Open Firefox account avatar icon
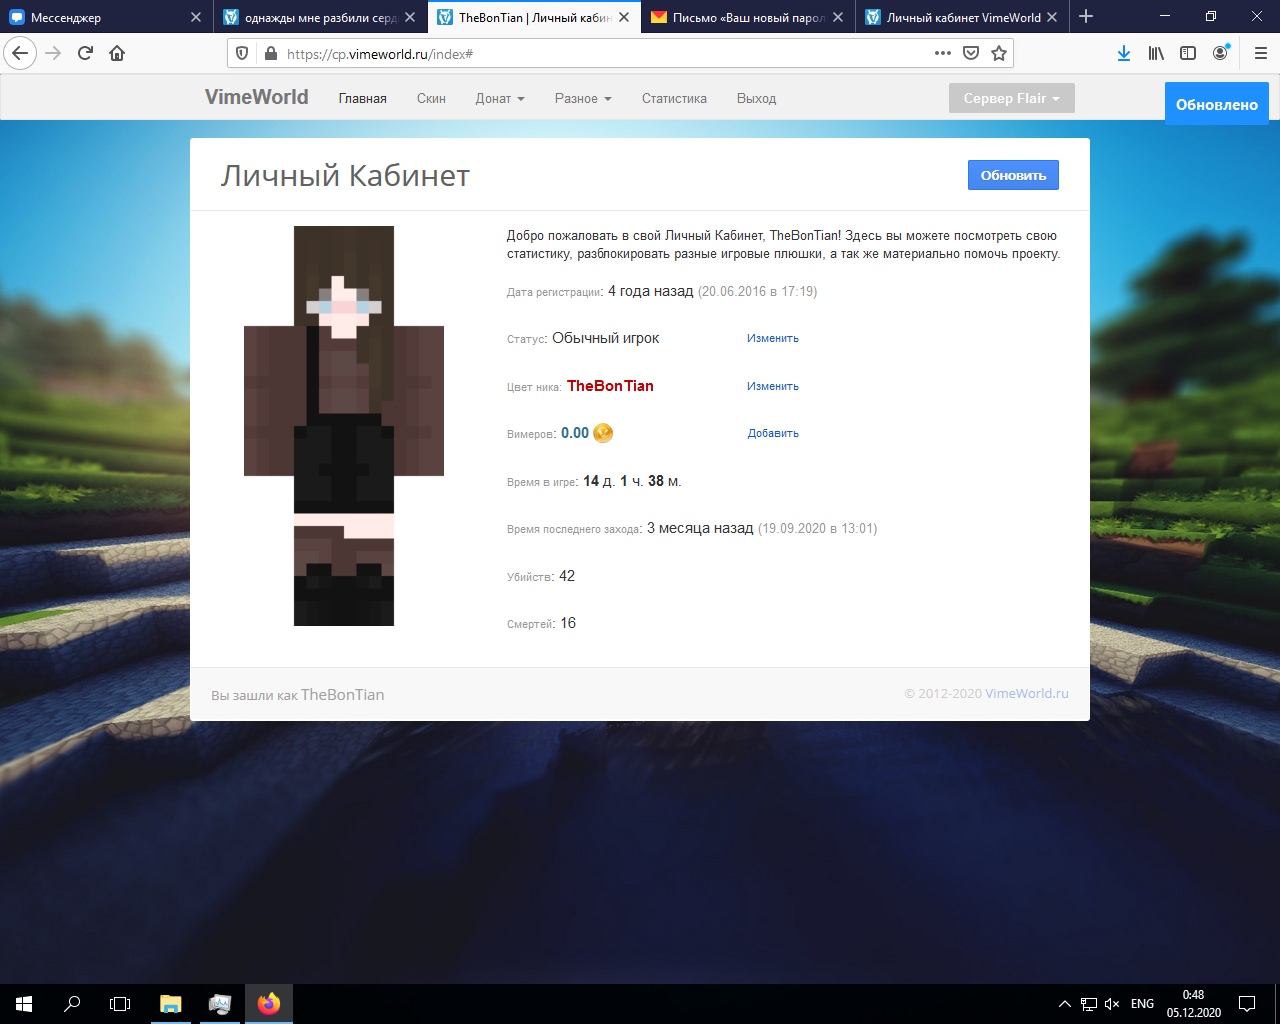This screenshot has width=1280, height=1024. click(x=1221, y=53)
